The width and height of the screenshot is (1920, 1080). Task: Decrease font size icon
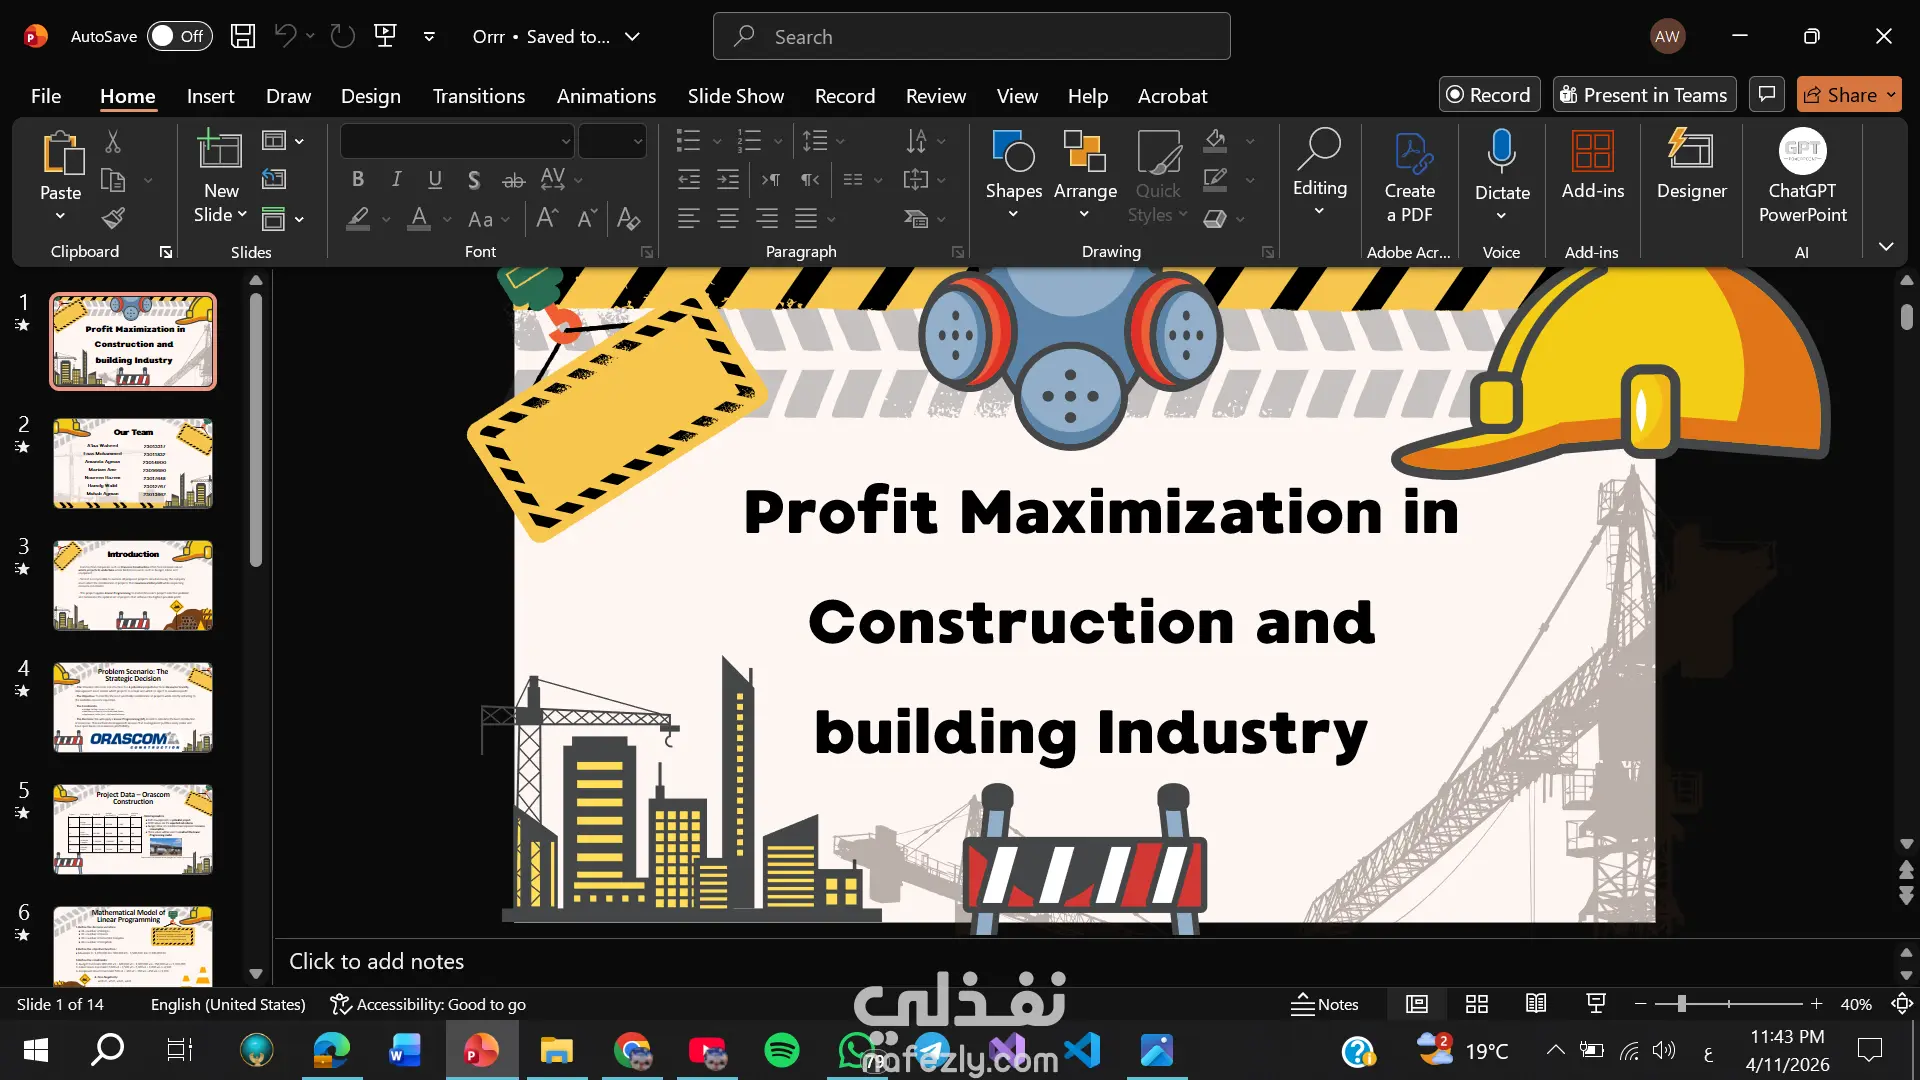586,218
